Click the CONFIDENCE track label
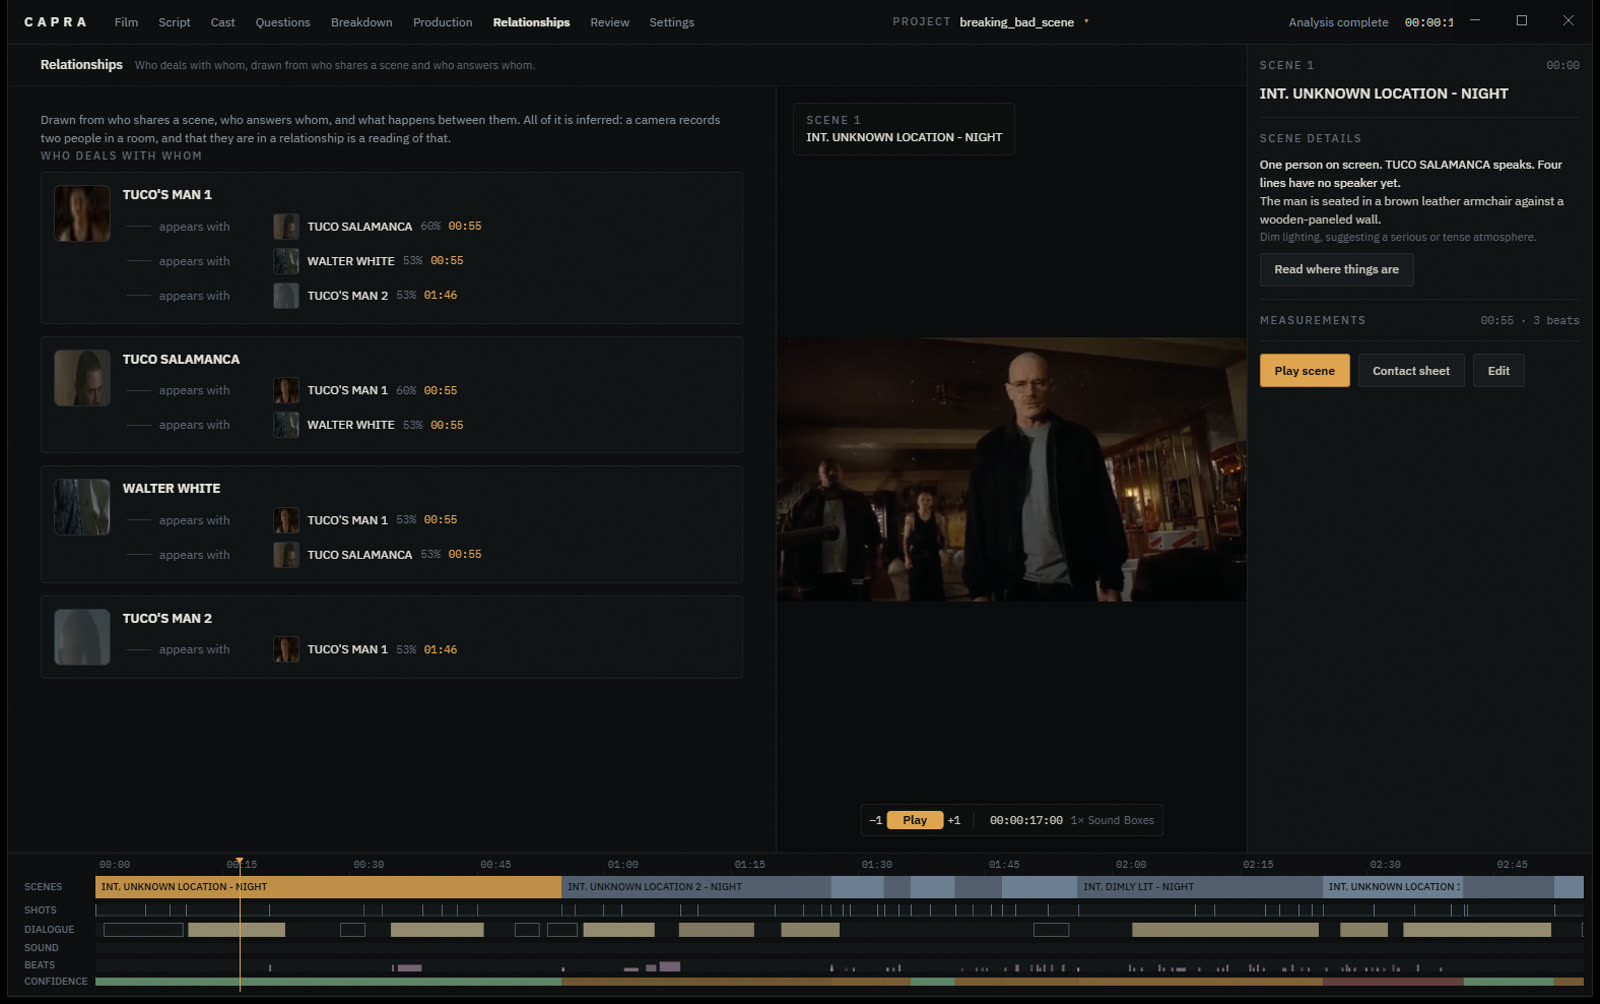Viewport: 1600px width, 1004px height. [x=56, y=982]
